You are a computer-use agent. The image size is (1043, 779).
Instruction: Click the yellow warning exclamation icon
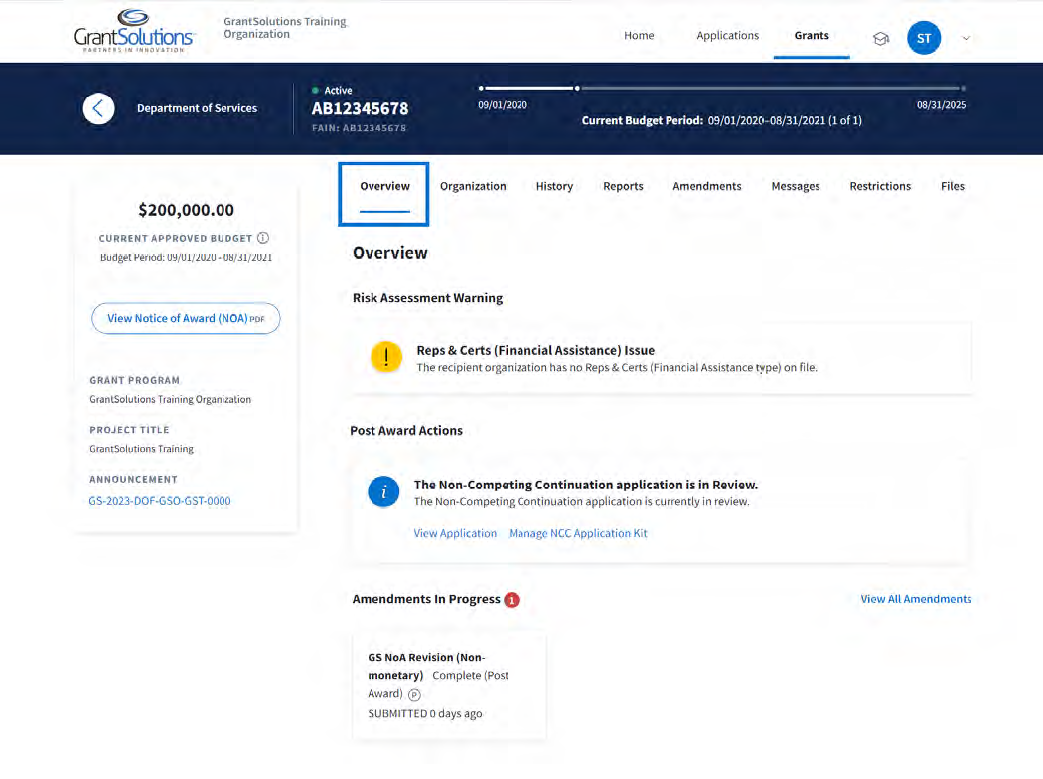pyautogui.click(x=386, y=358)
